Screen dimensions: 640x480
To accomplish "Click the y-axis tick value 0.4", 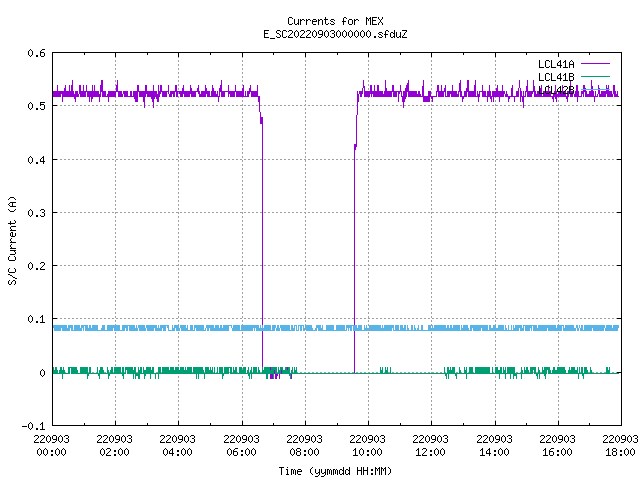I will click(36, 160).
